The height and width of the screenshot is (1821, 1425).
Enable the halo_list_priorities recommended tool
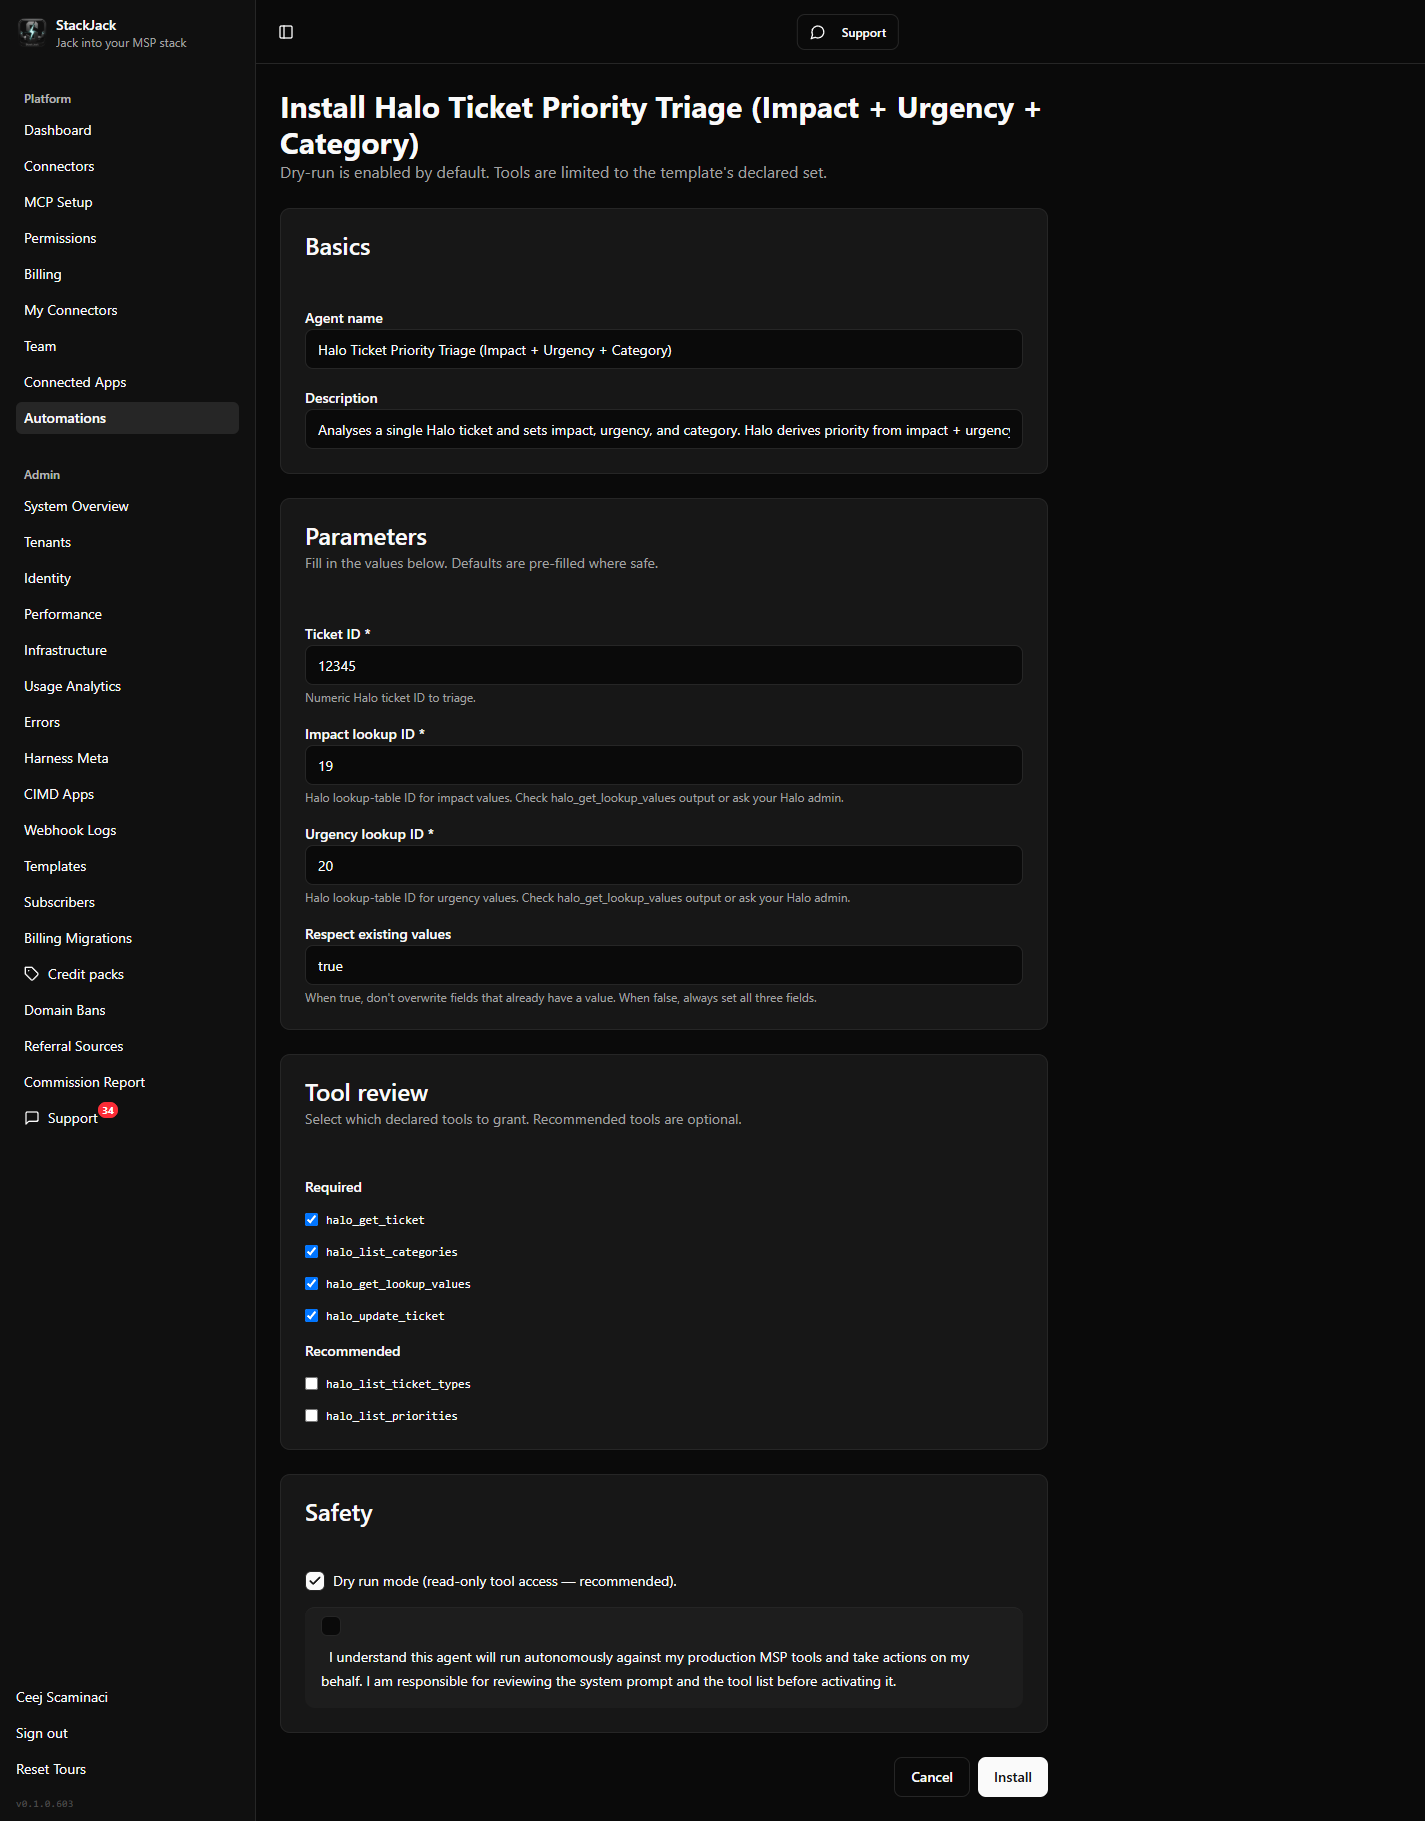click(312, 1416)
